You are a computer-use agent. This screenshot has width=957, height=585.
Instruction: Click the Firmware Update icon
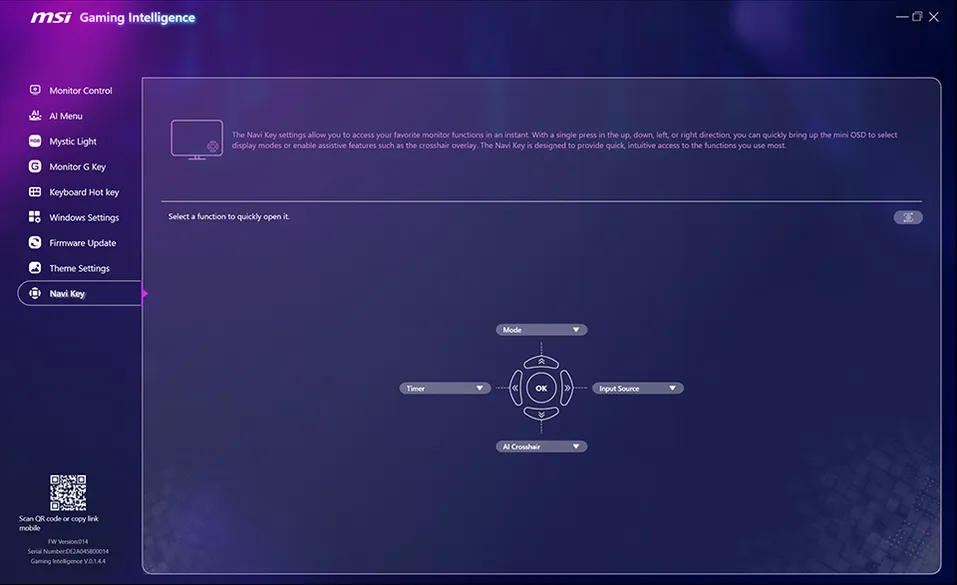click(35, 242)
